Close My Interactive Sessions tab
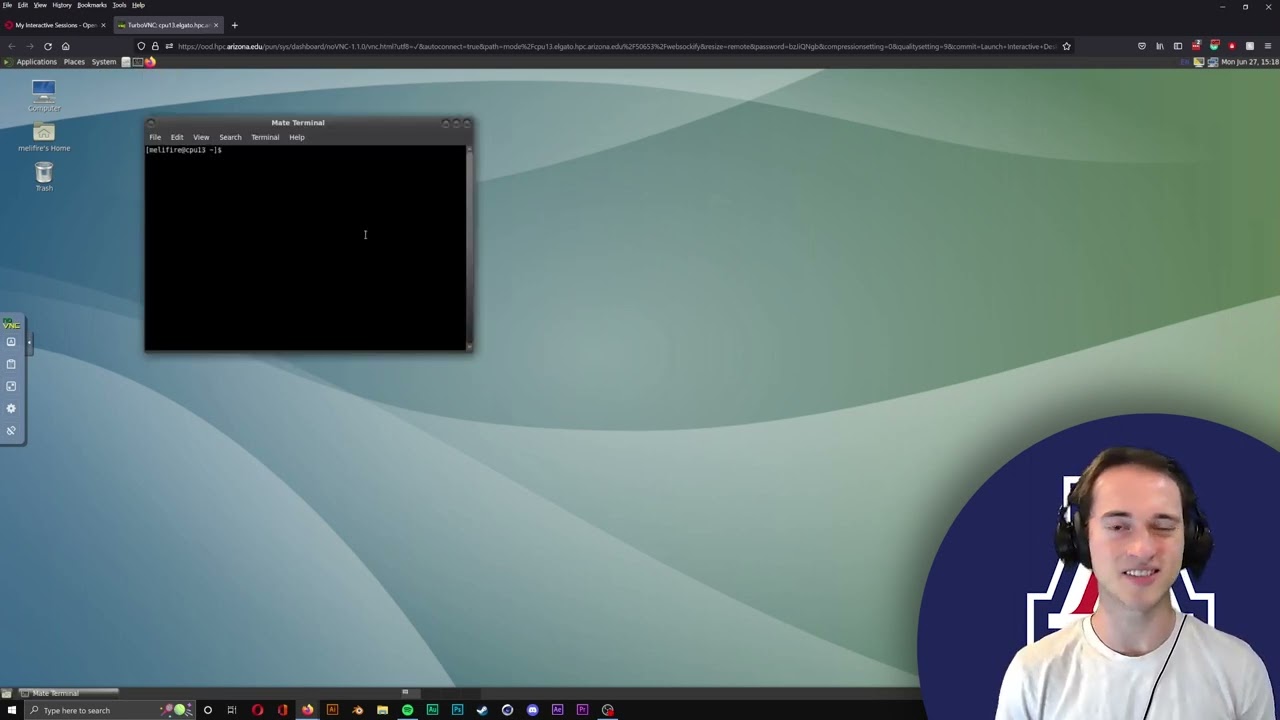Image resolution: width=1280 pixels, height=720 pixels. click(102, 25)
